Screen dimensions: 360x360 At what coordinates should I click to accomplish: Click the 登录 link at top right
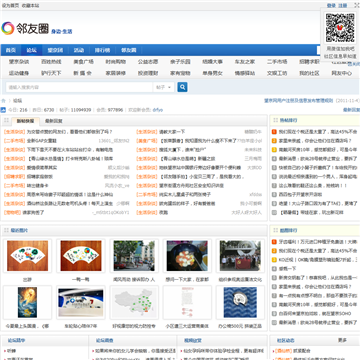(x=331, y=5)
